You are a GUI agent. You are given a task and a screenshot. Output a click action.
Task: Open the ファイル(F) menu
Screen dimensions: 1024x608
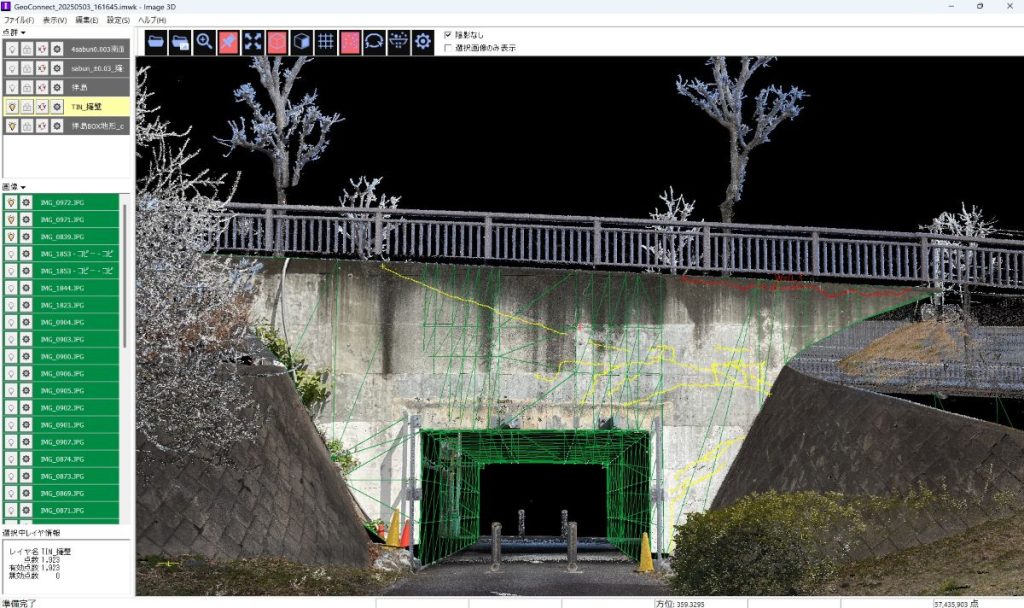click(18, 20)
